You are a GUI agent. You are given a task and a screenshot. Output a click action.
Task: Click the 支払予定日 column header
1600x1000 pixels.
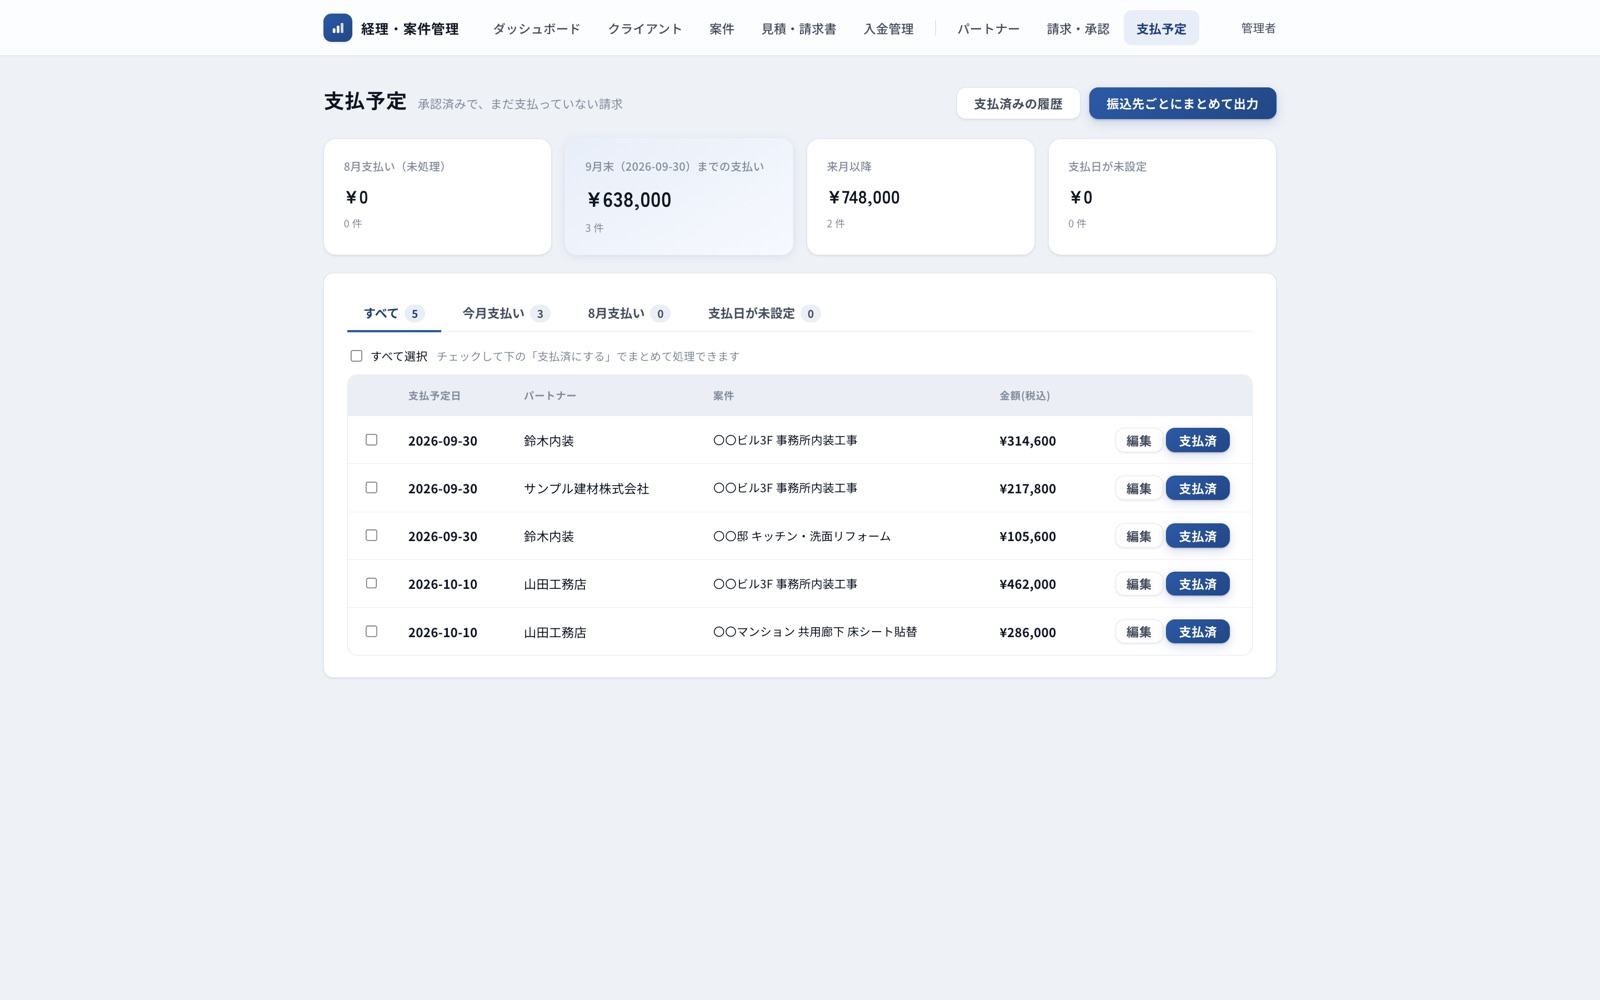[434, 396]
